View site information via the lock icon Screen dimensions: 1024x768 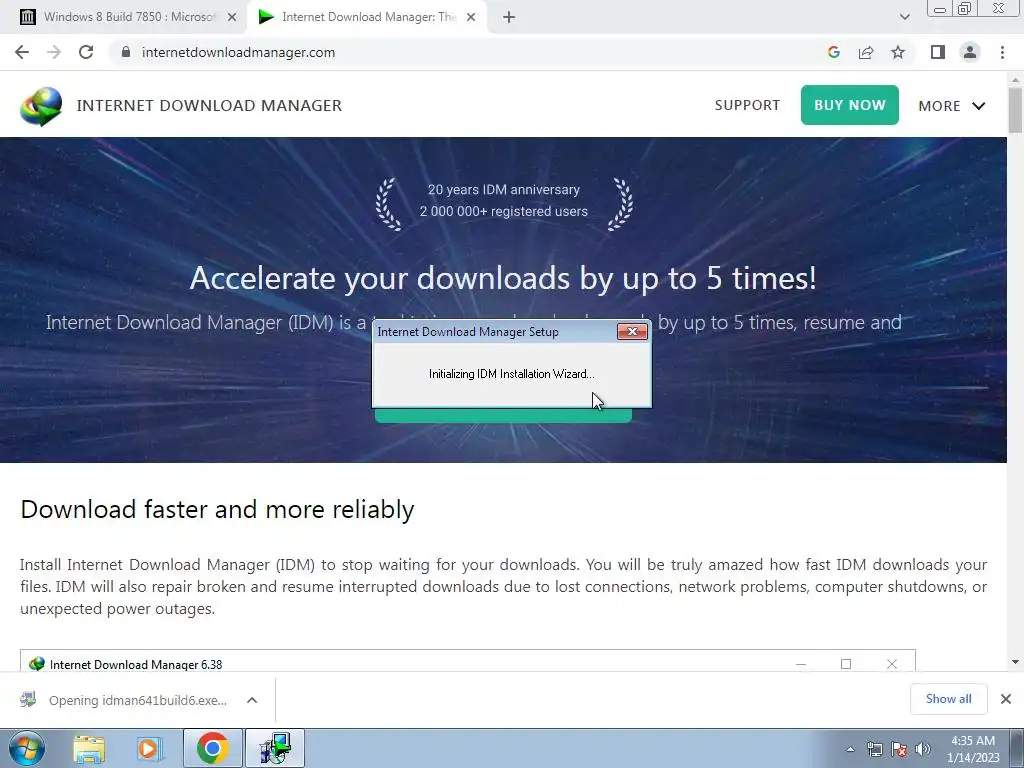(x=126, y=52)
